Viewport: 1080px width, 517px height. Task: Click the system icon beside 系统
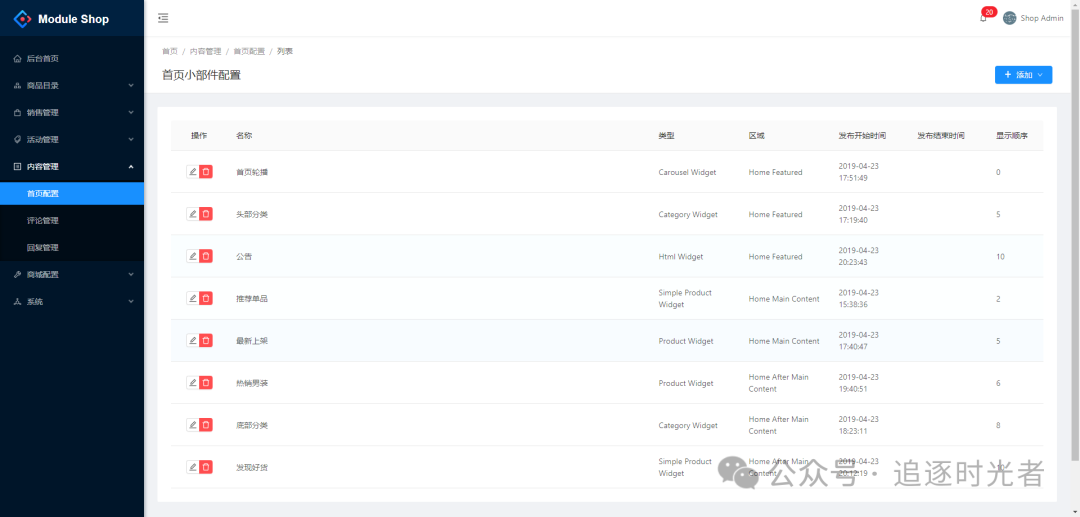[17, 302]
